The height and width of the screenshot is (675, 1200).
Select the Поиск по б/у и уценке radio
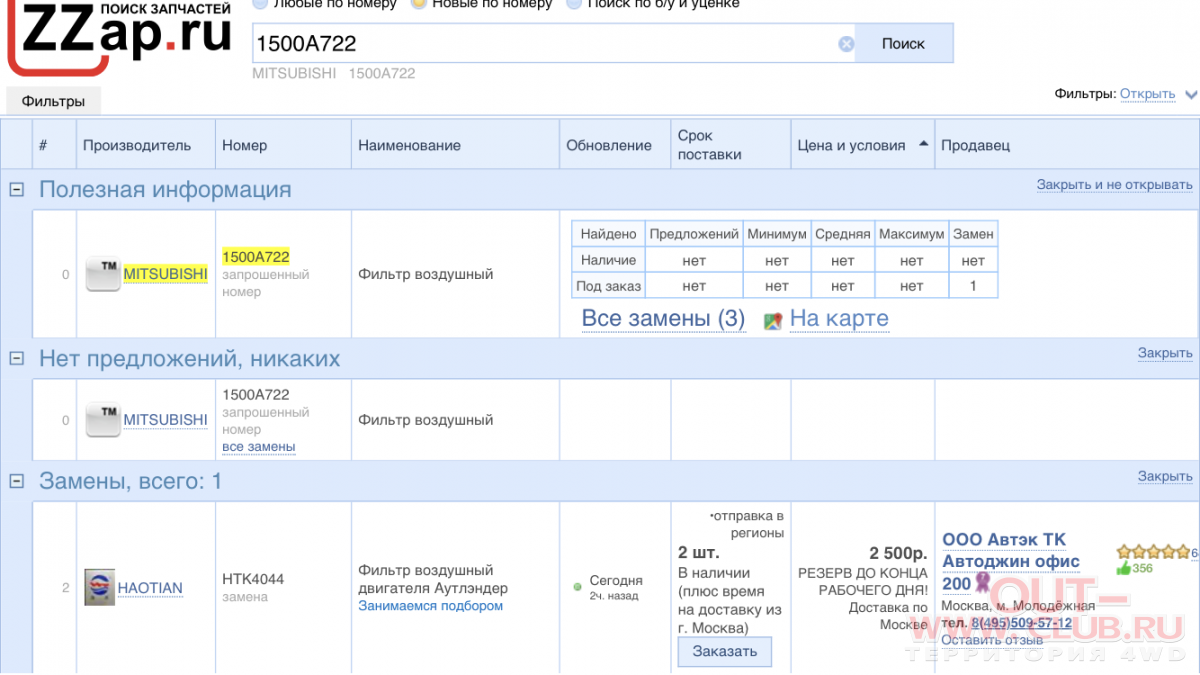coord(574,4)
